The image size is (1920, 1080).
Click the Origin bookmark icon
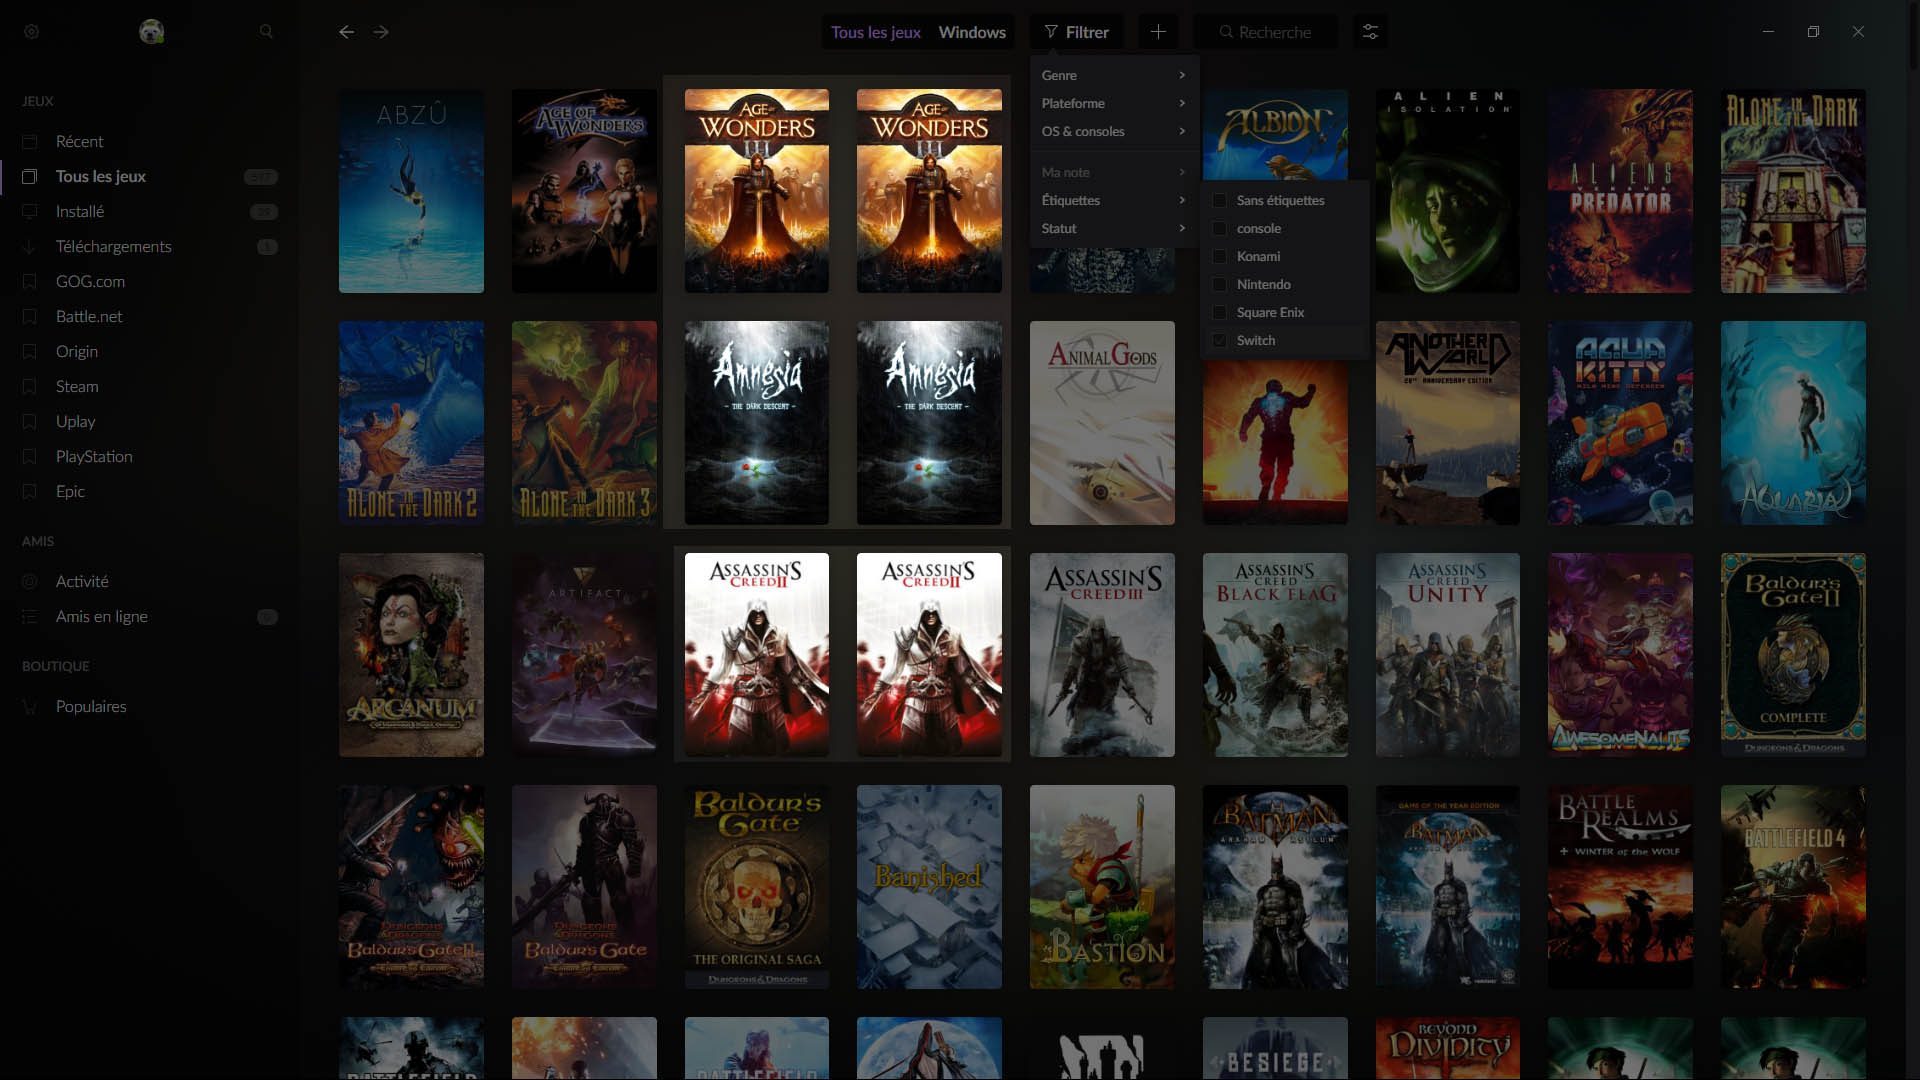coord(30,352)
